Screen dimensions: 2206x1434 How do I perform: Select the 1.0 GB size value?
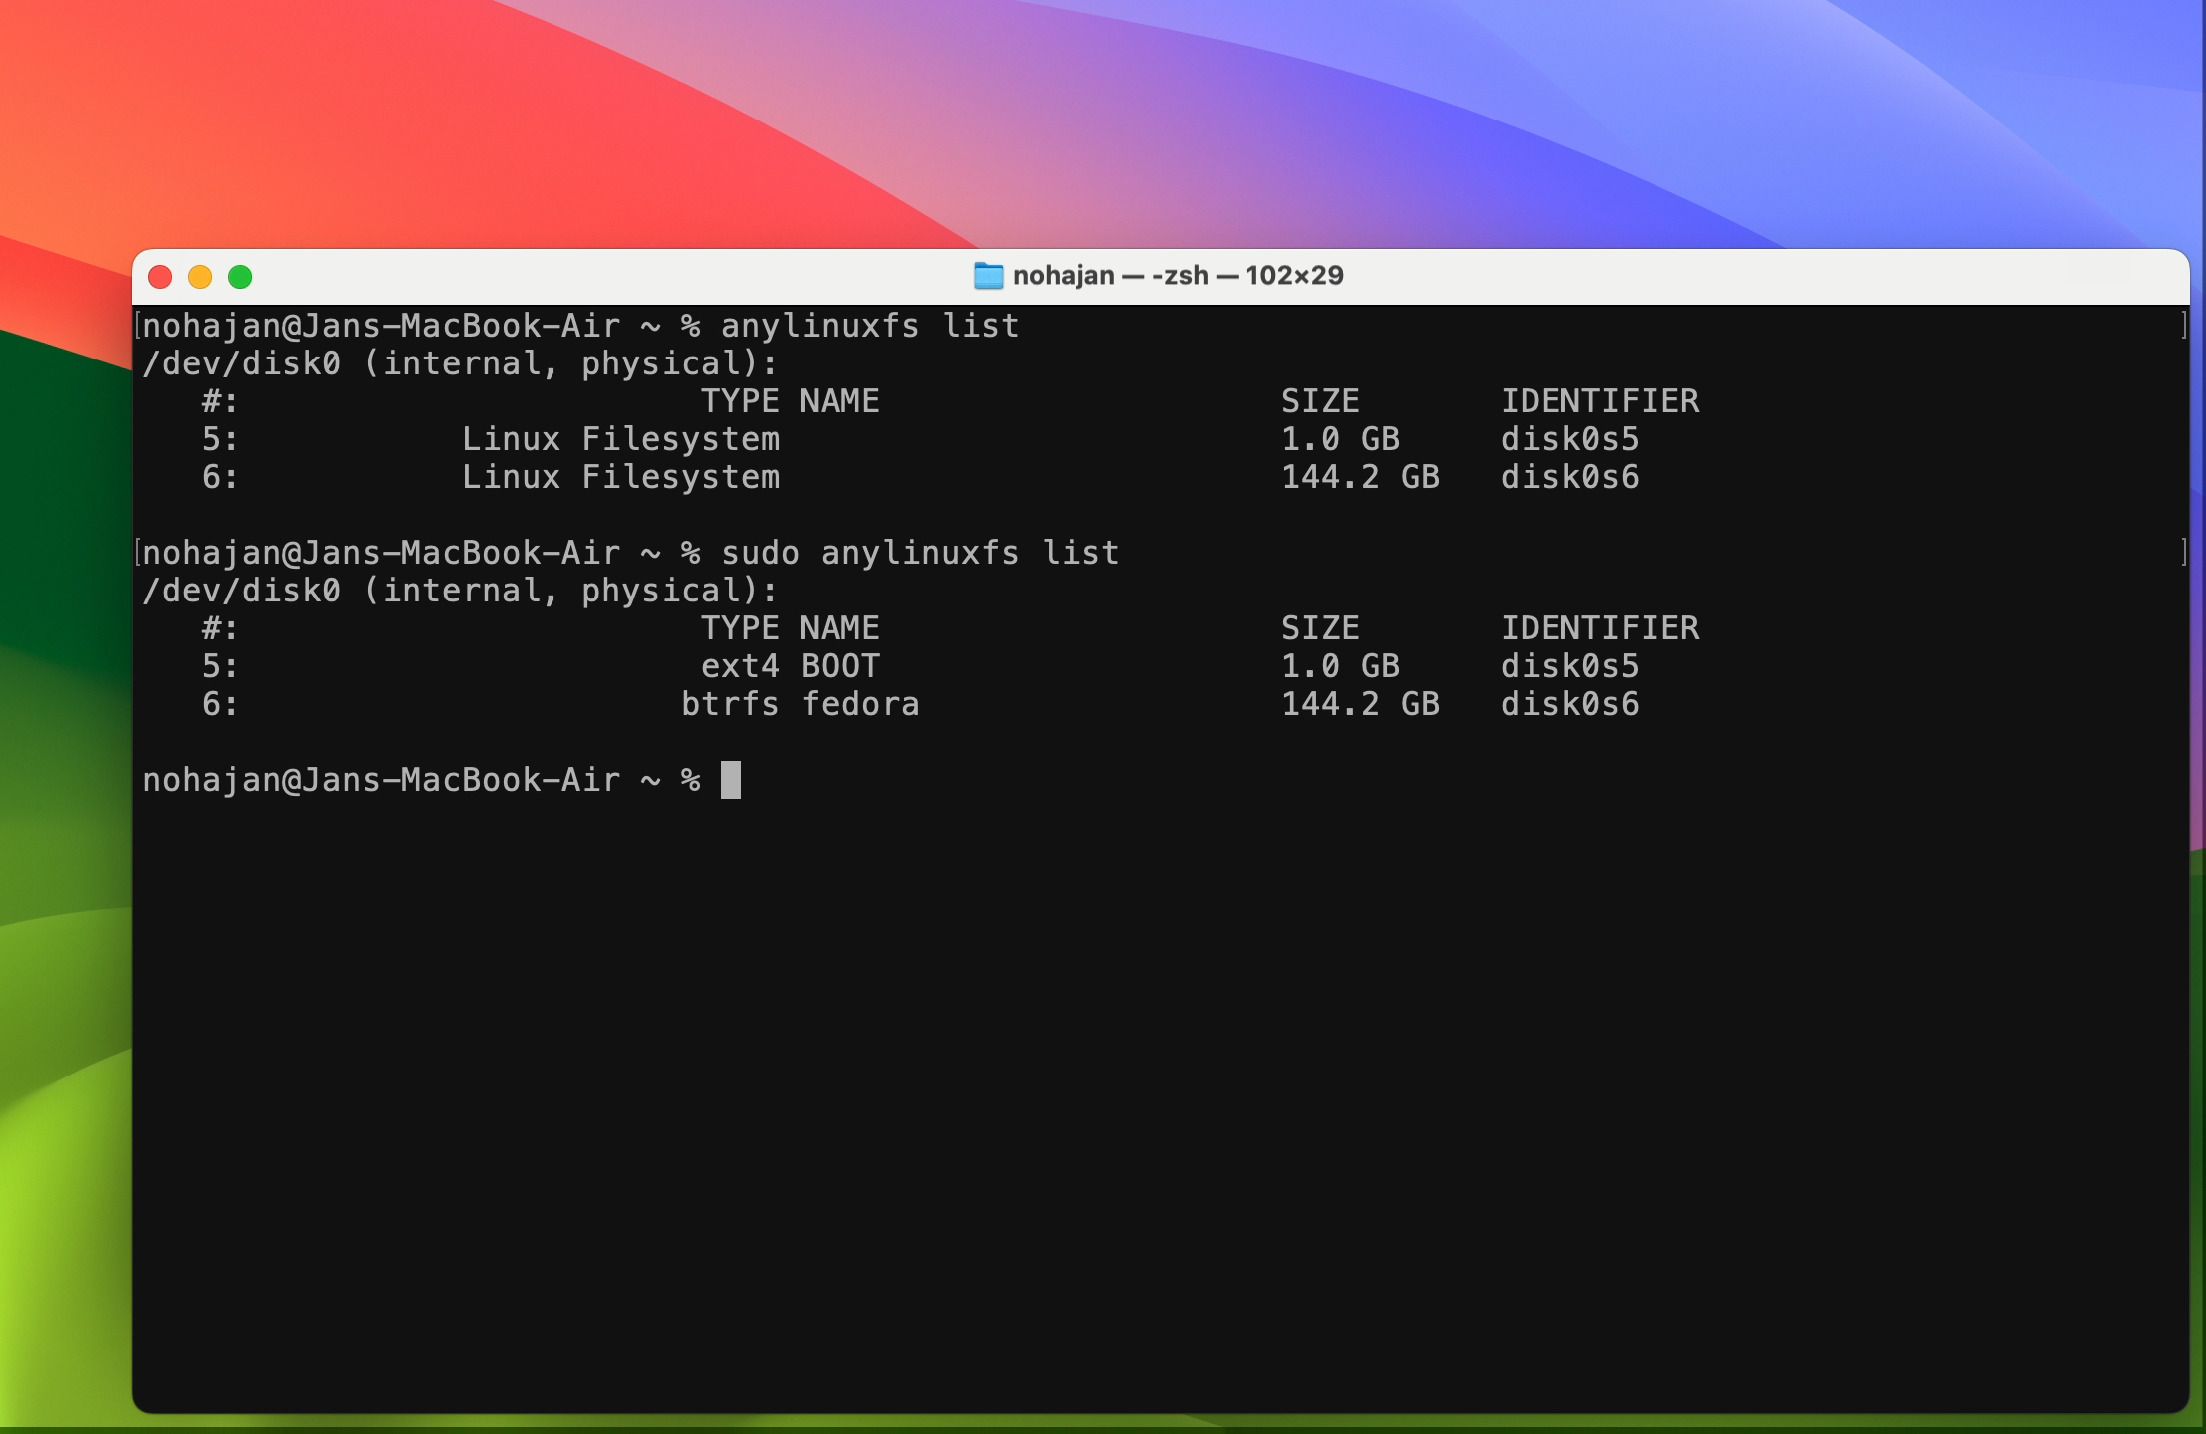(1341, 439)
